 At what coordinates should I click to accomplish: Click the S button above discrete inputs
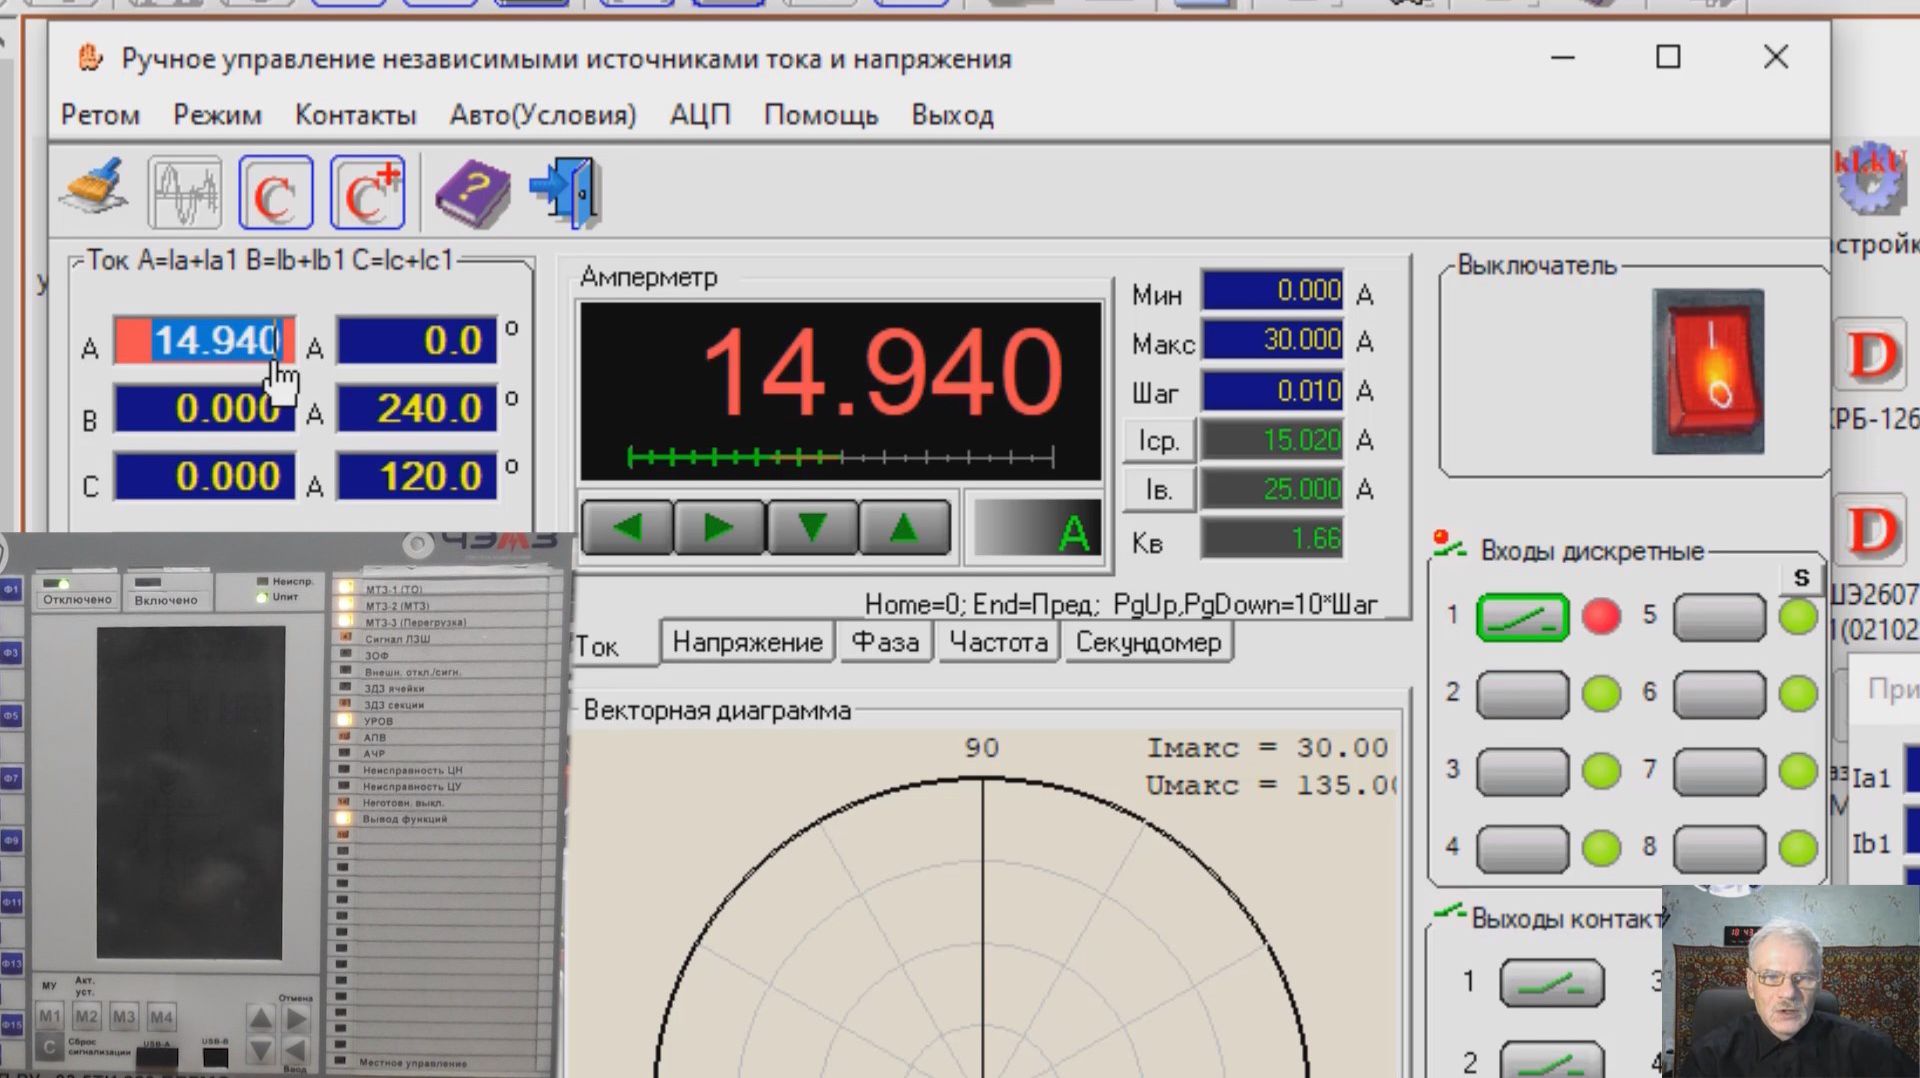click(x=1801, y=578)
